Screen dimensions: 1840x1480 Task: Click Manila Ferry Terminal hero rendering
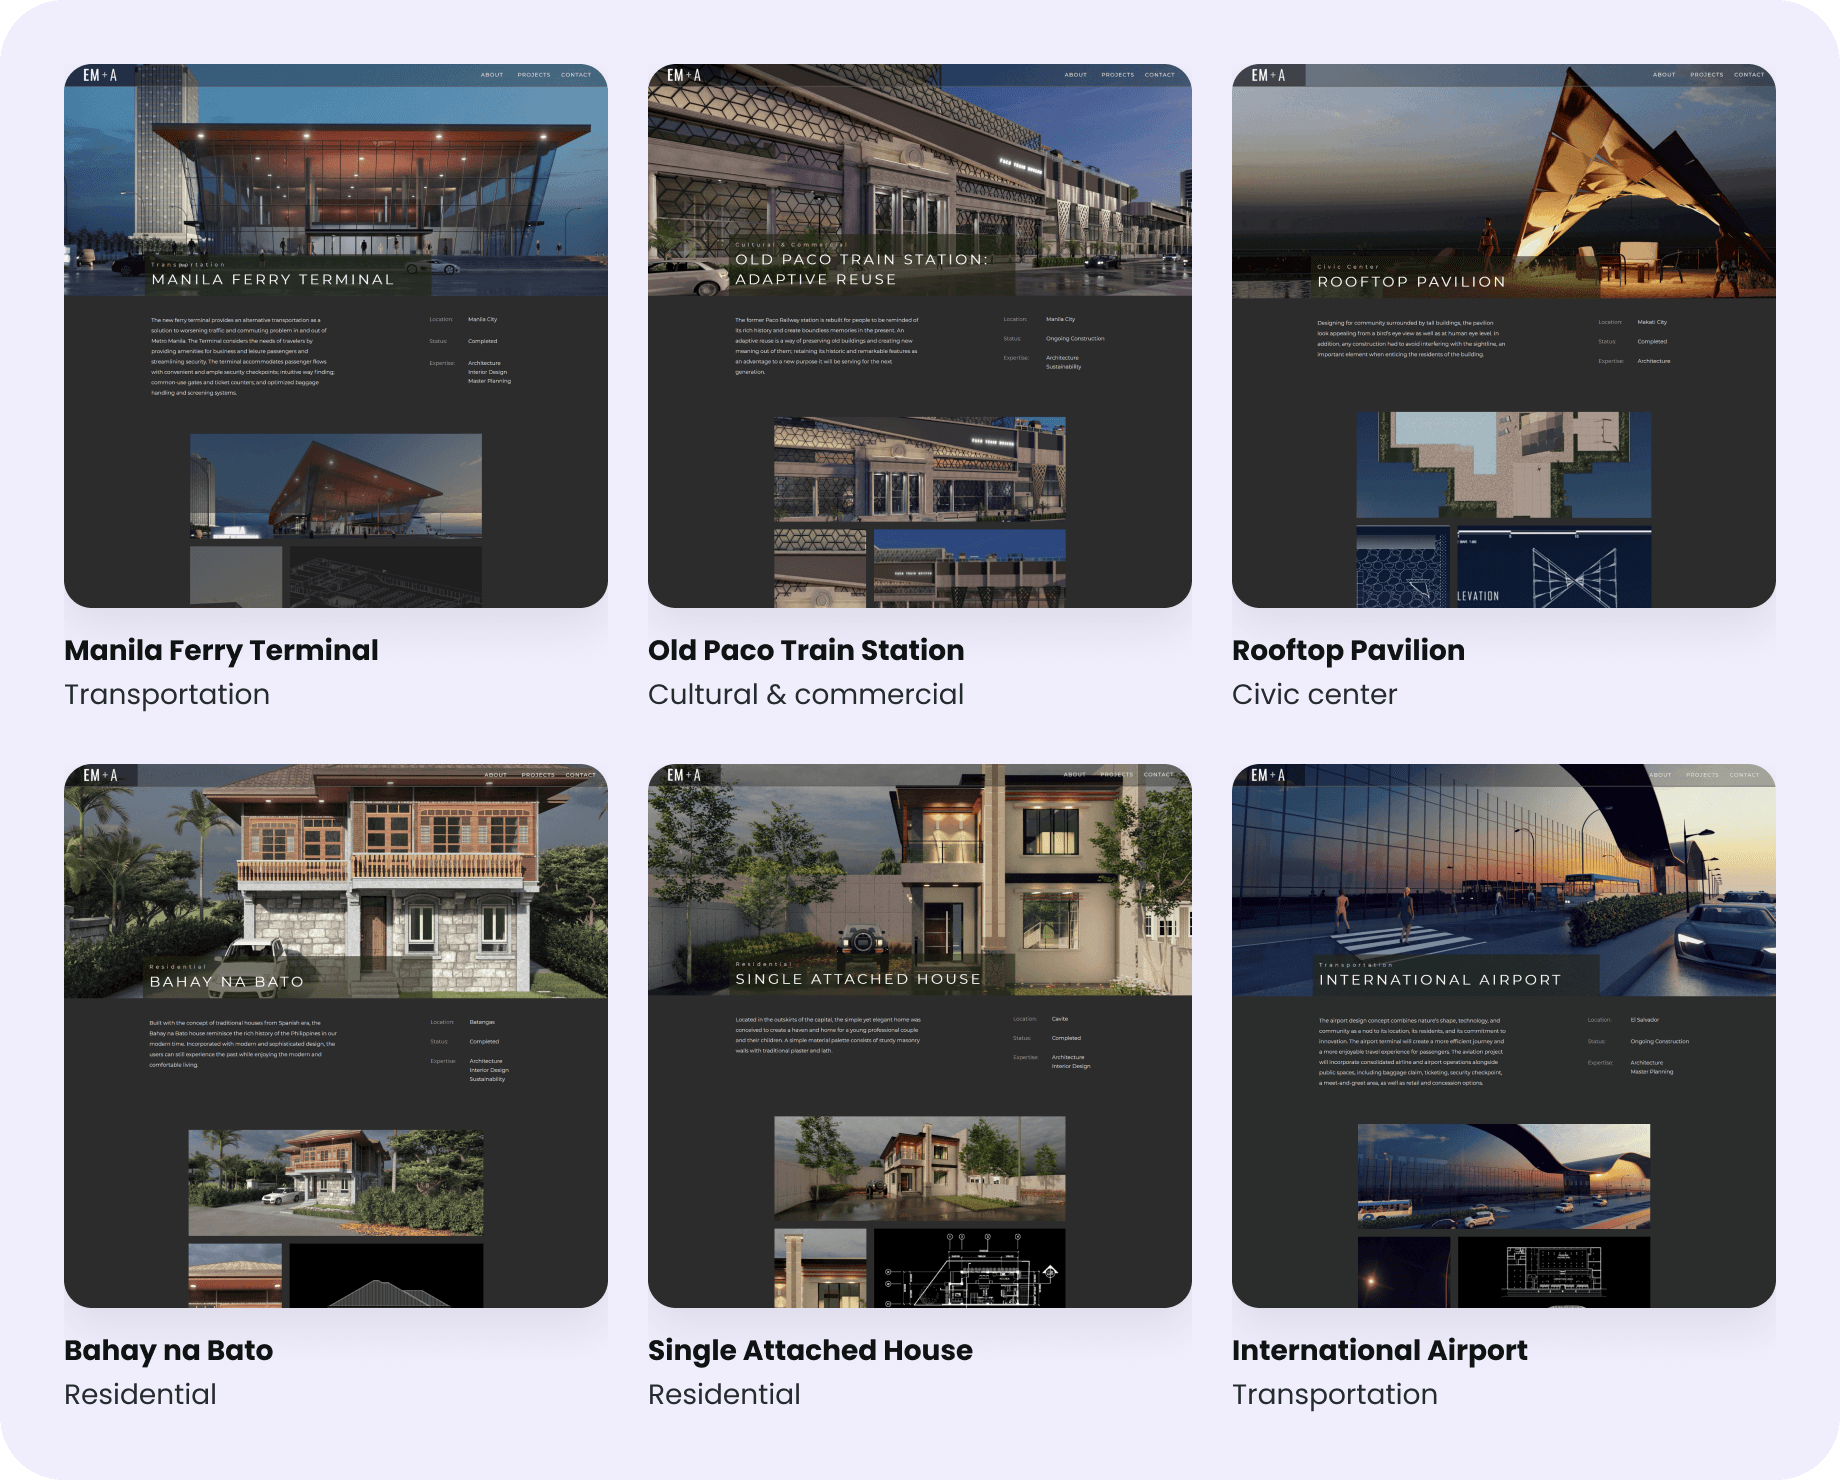point(336,180)
